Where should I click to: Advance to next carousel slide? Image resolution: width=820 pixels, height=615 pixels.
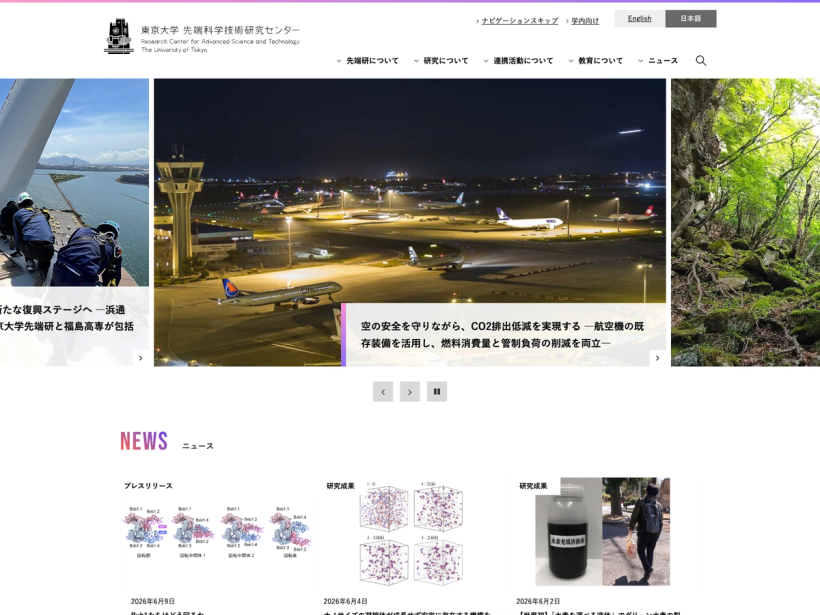tap(409, 392)
